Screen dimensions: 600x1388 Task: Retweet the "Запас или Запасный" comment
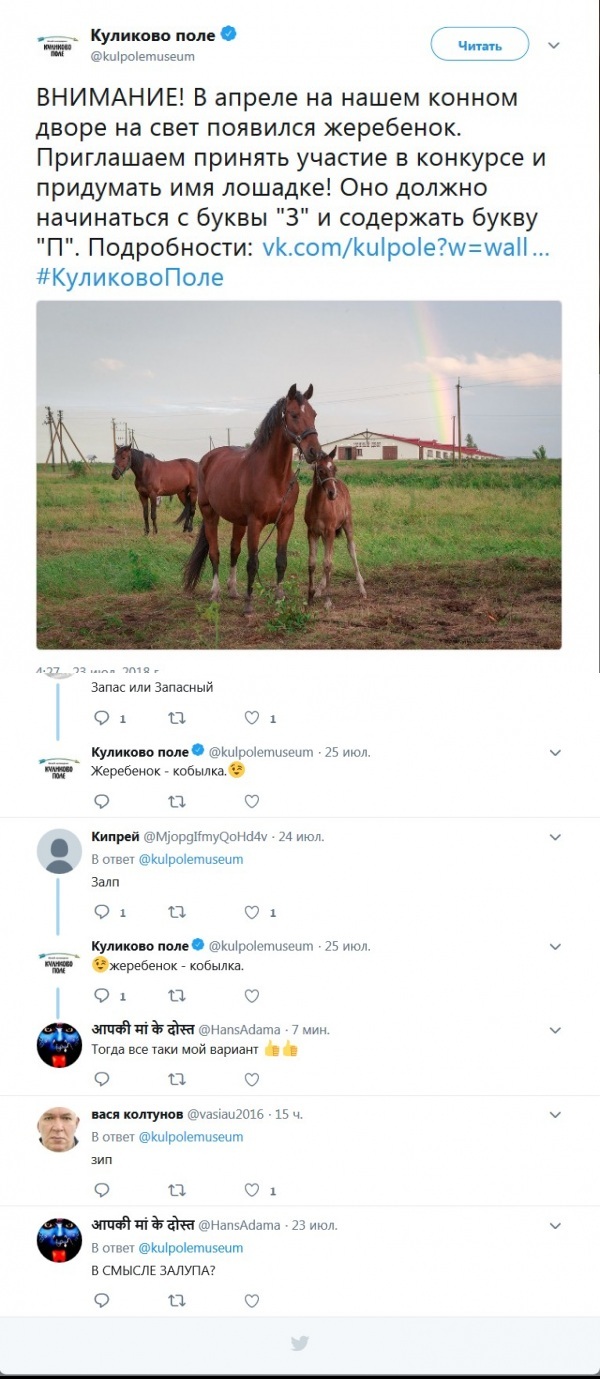176,718
